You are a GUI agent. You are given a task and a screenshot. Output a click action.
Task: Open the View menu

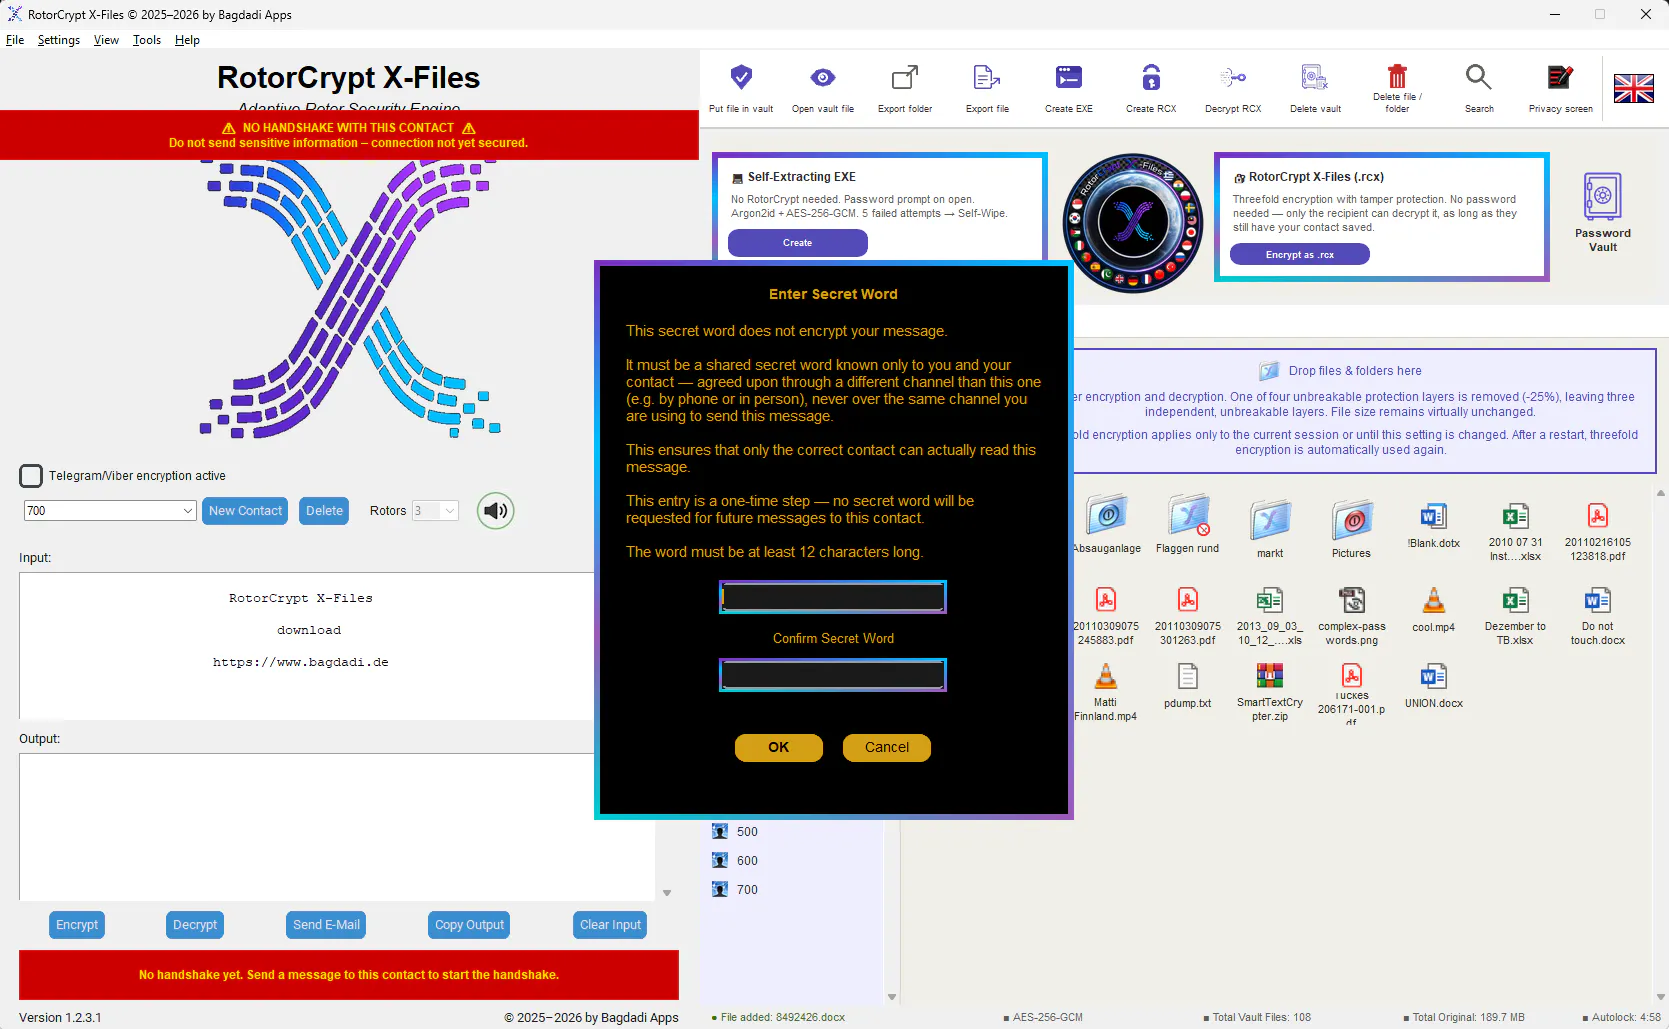click(x=106, y=40)
